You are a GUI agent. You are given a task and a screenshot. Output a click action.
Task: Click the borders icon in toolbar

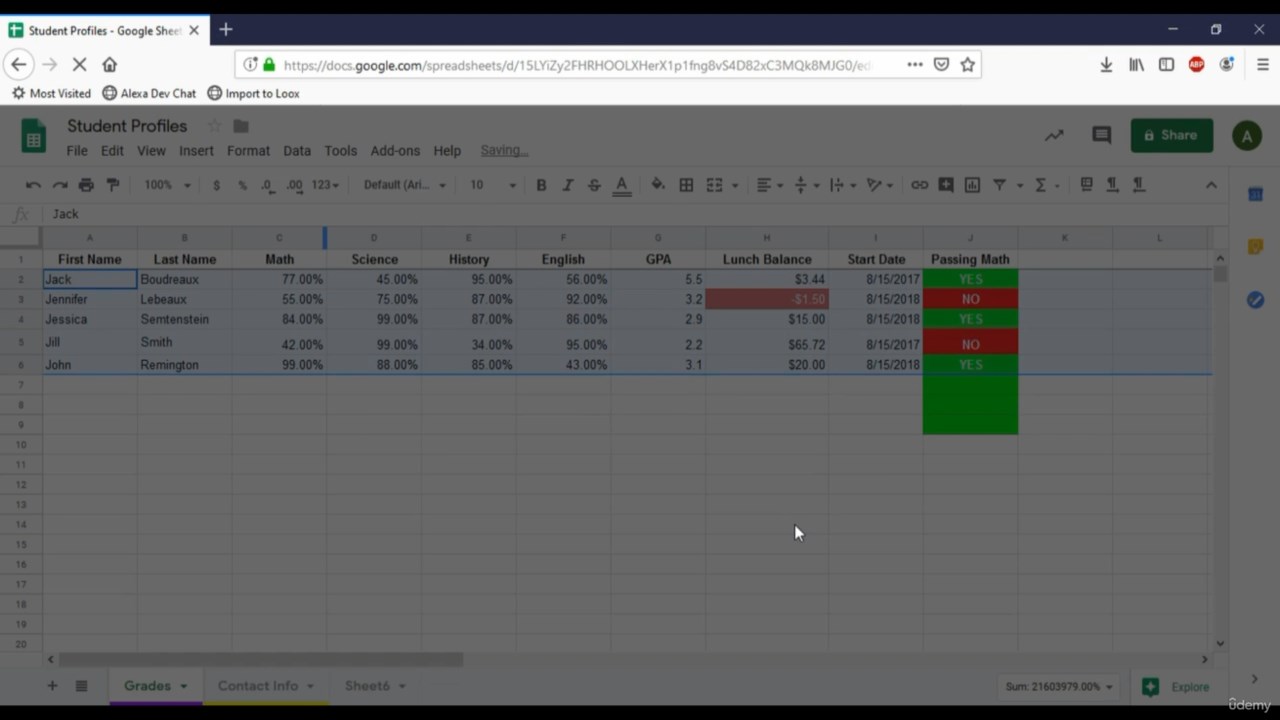tap(686, 185)
